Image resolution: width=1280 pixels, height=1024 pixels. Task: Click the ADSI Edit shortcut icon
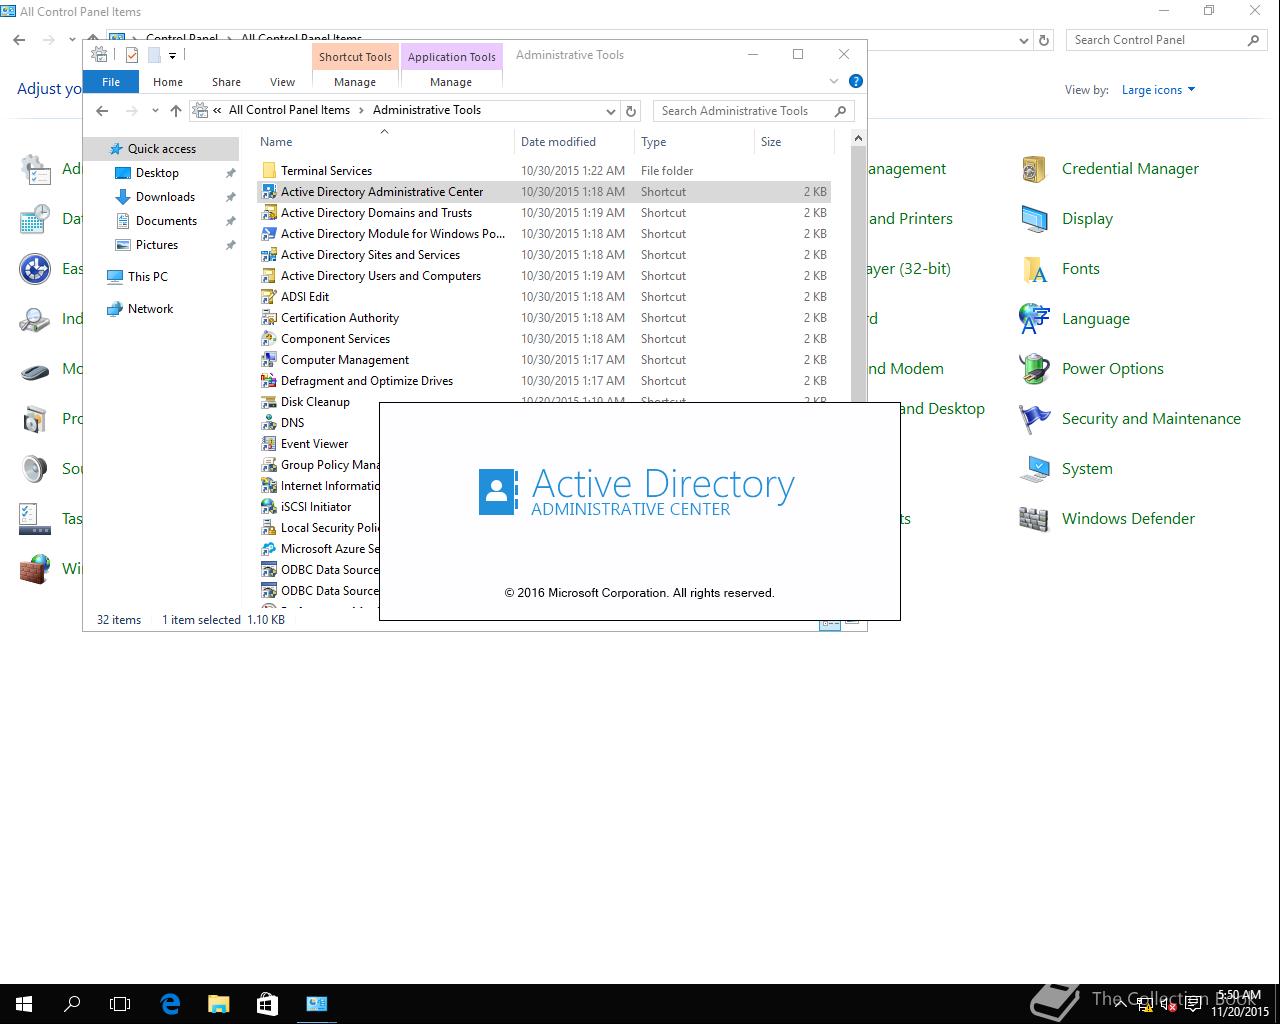pos(269,297)
